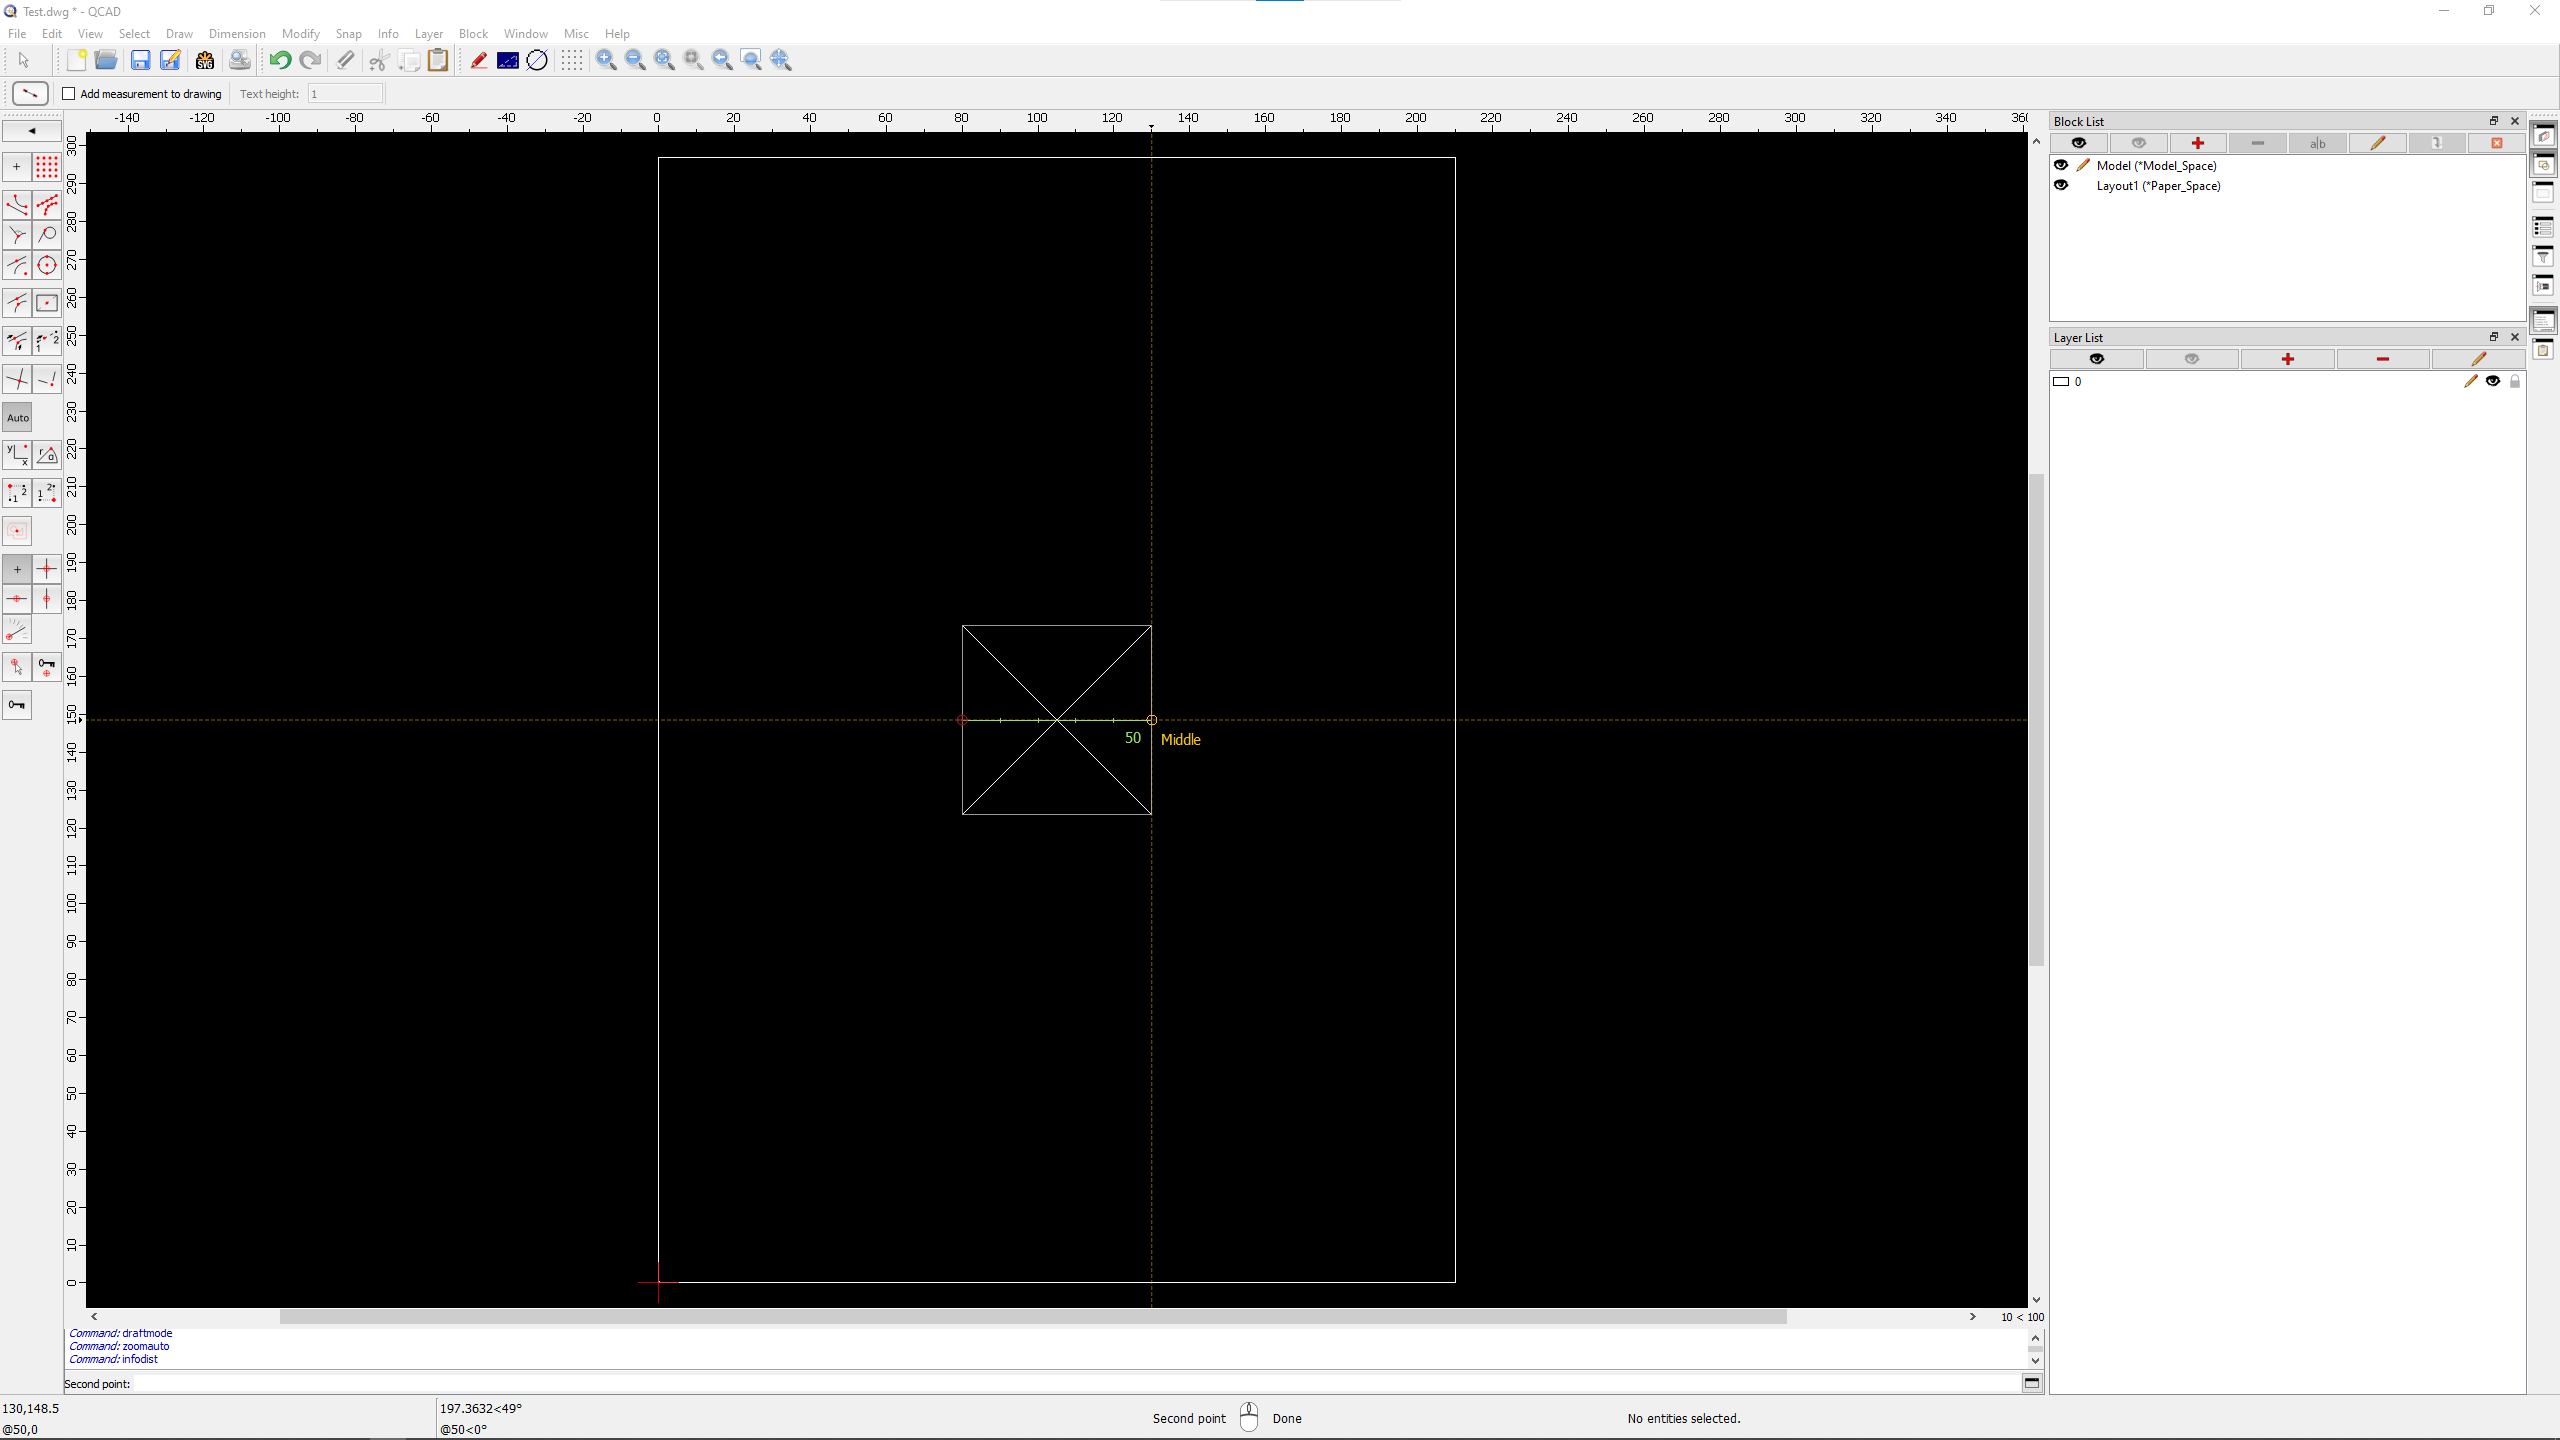Image resolution: width=2560 pixels, height=1440 pixels.
Task: Click the horizontal scrollbar under the drawing
Action: 1032,1317
